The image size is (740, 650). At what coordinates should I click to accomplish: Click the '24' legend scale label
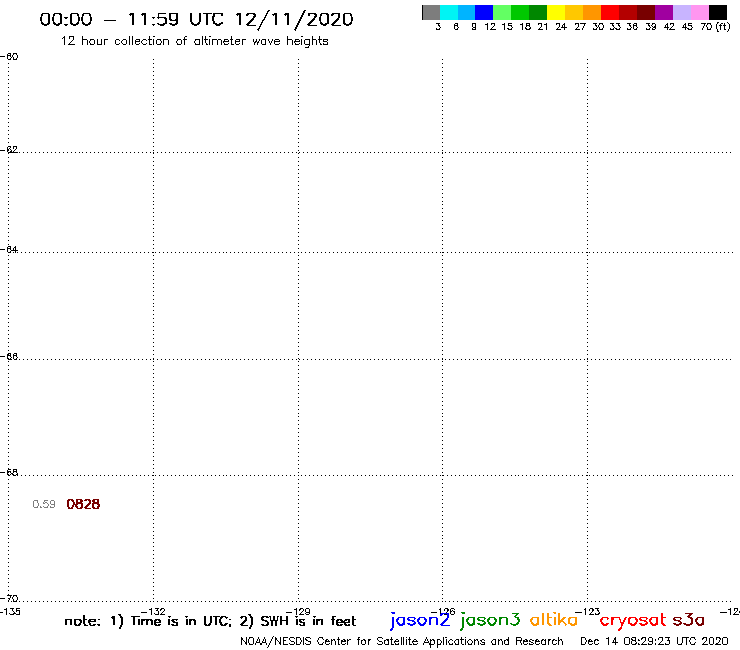coord(561,27)
